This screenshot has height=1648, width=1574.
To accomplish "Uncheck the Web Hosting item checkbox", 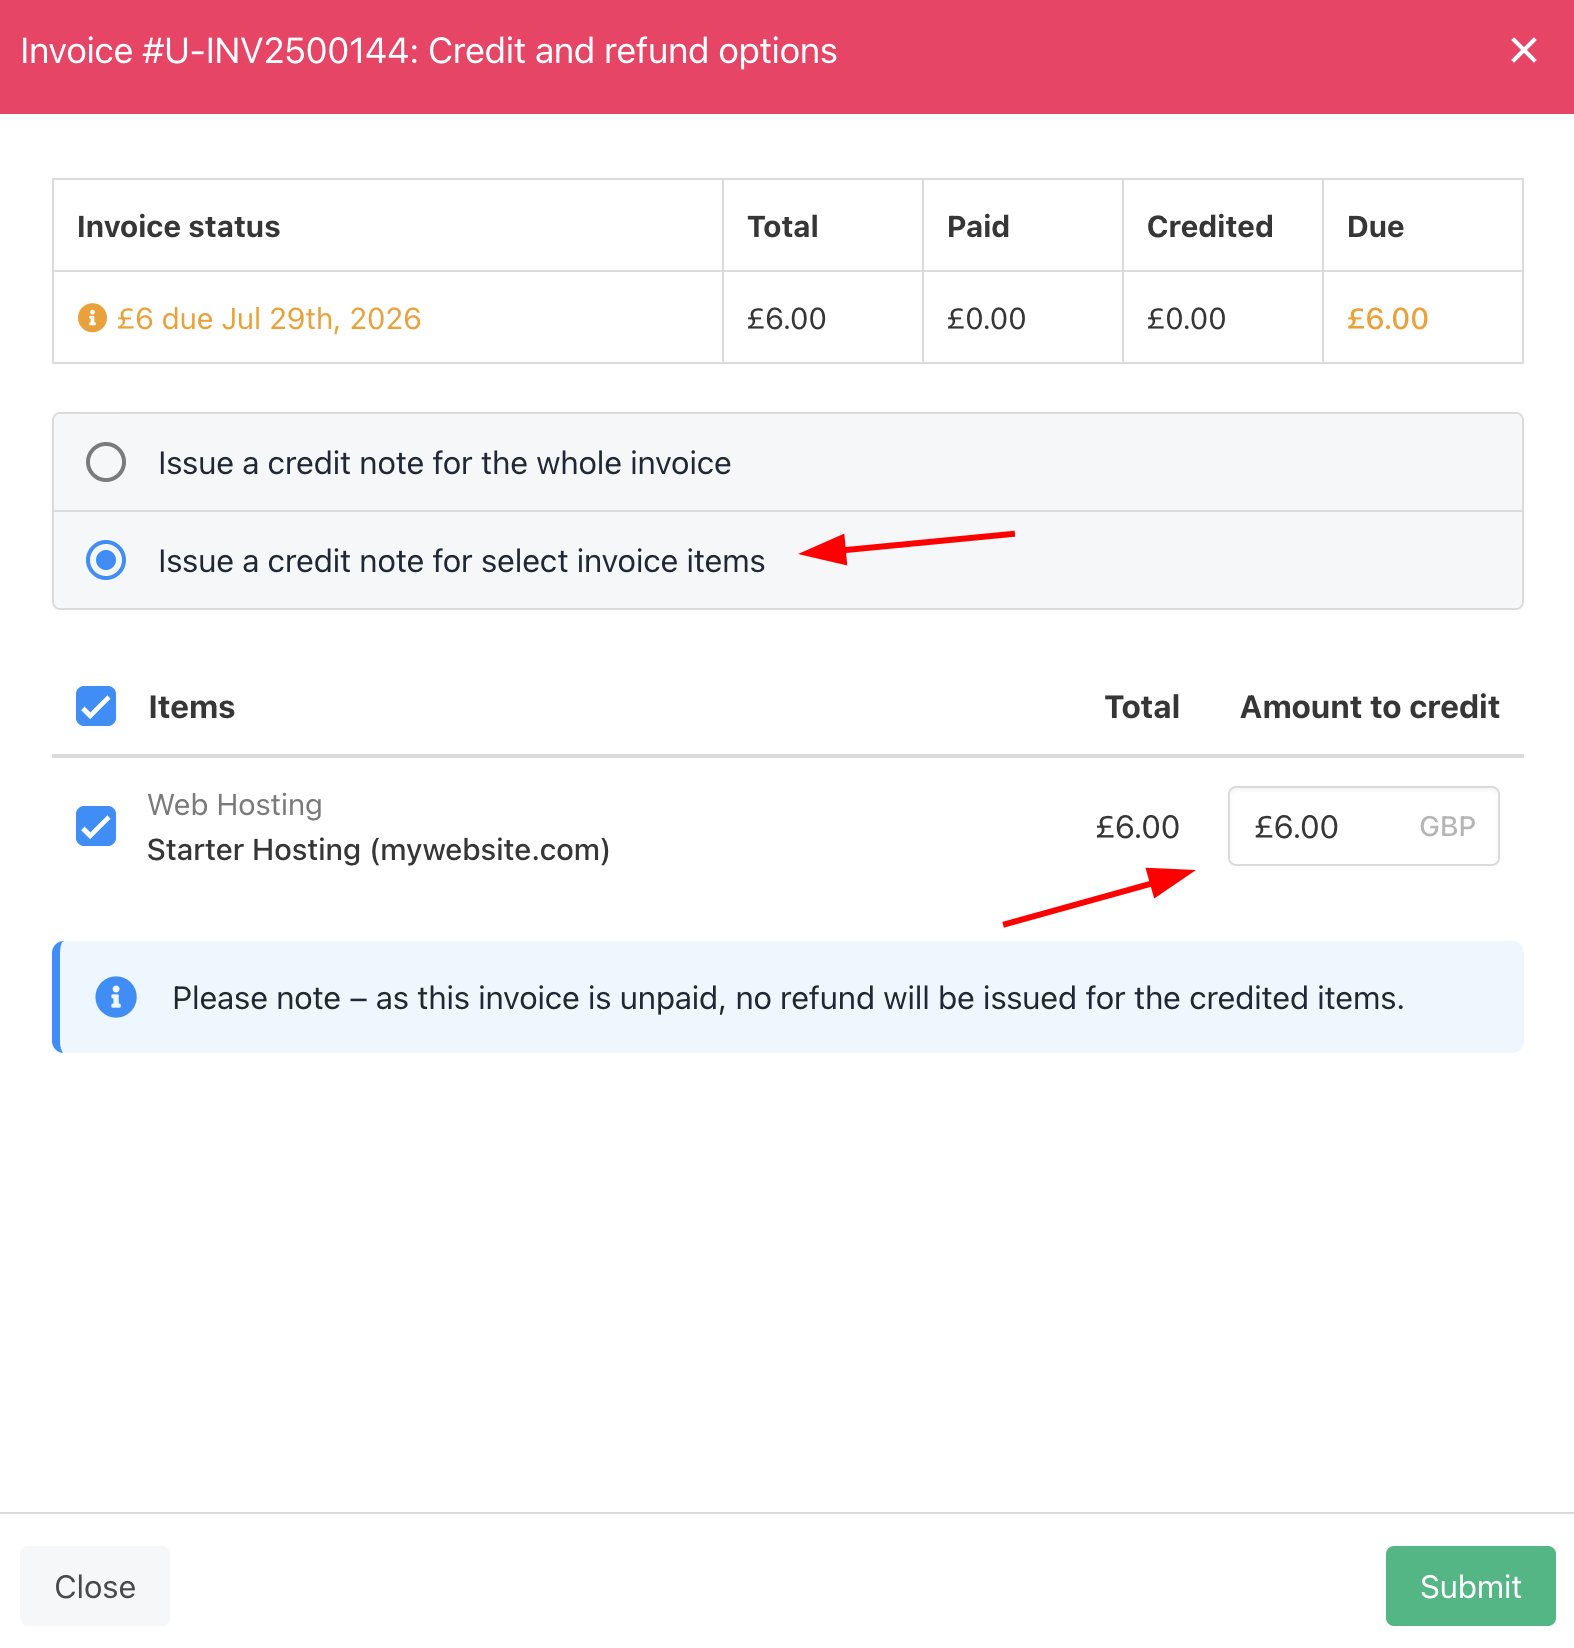I will 96,826.
